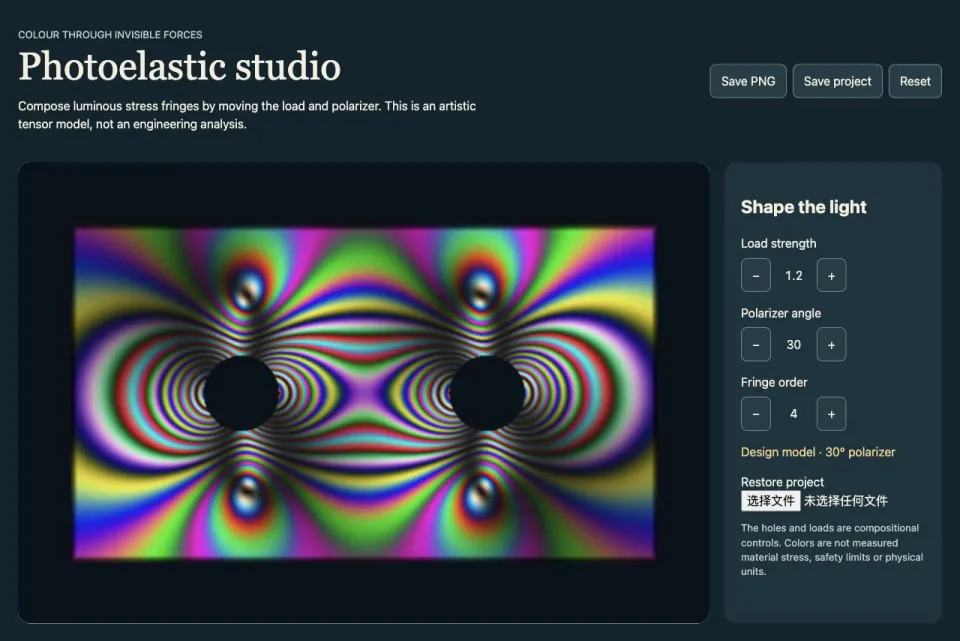Image resolution: width=960 pixels, height=641 pixels.
Task: Reset the studio settings
Action: [x=915, y=81]
